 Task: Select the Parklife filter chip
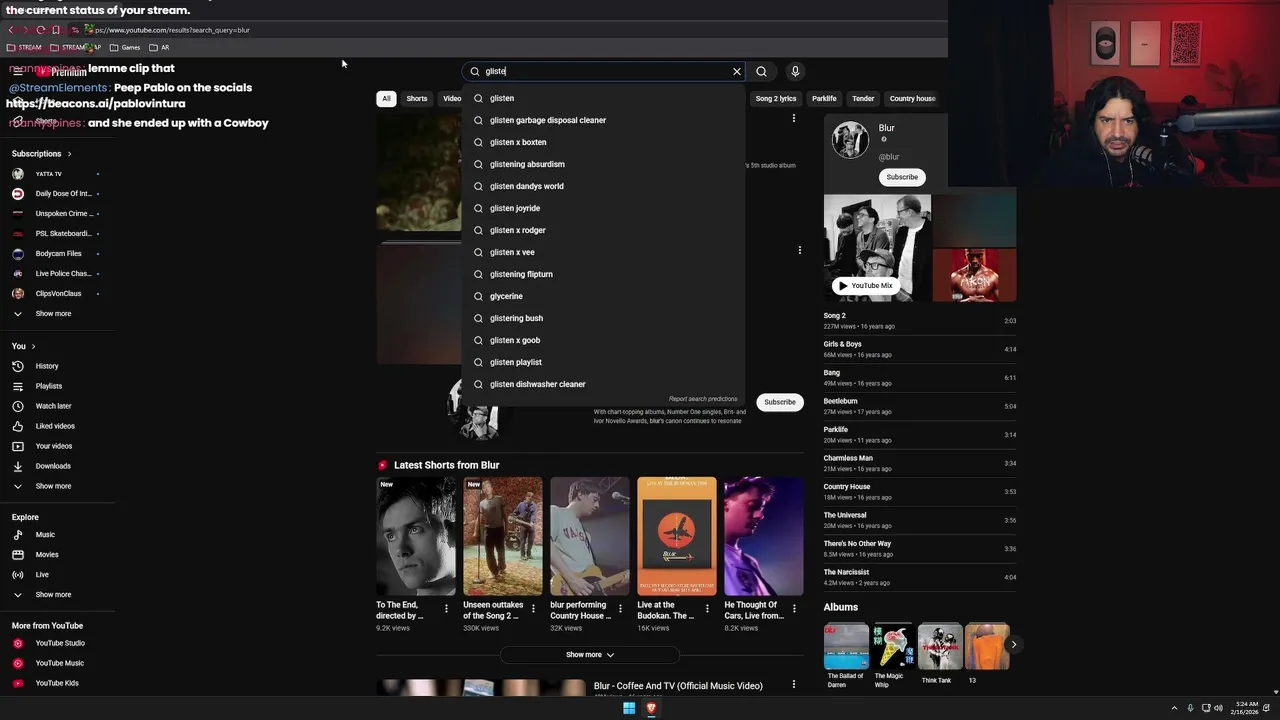tap(824, 99)
